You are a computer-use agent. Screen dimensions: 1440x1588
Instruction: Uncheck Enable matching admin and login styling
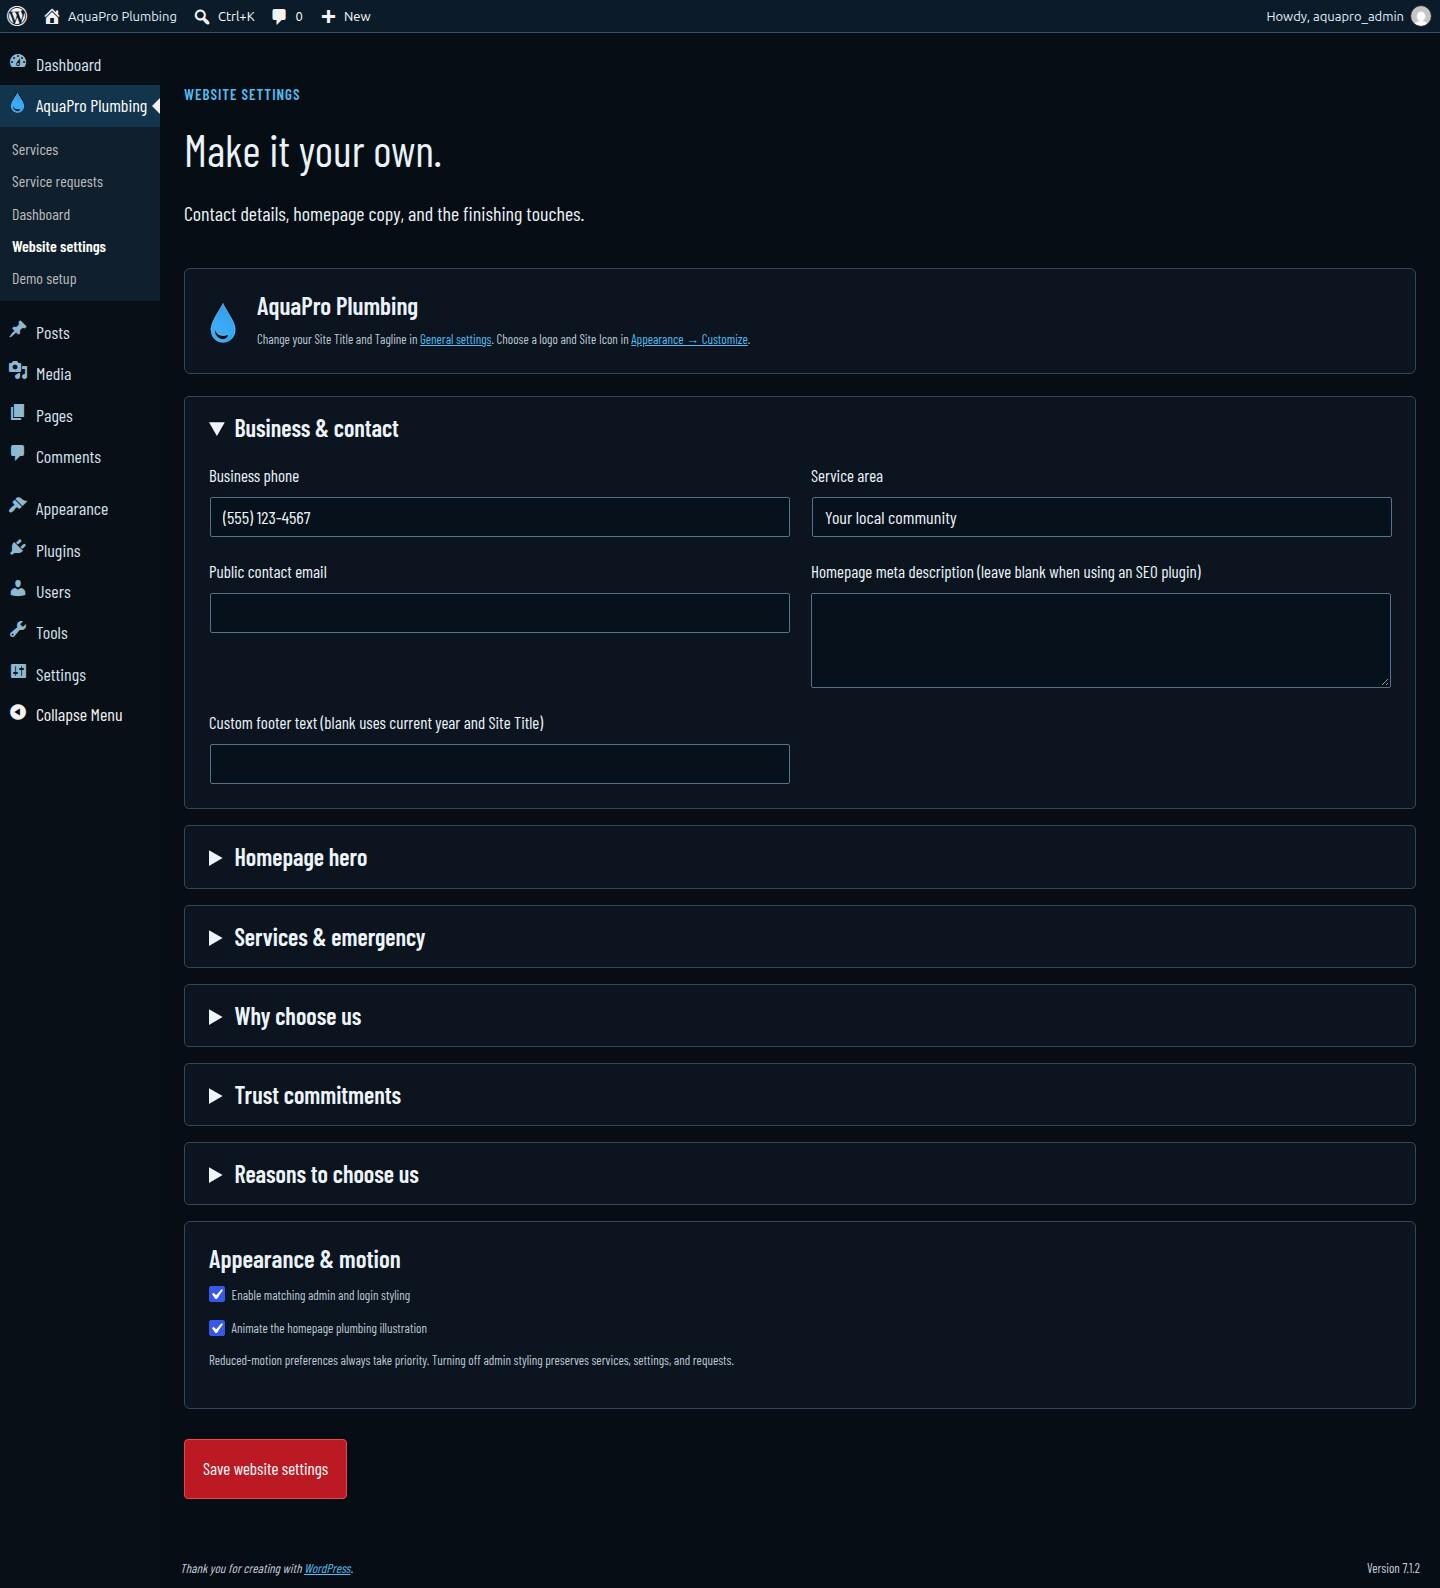(217, 1294)
